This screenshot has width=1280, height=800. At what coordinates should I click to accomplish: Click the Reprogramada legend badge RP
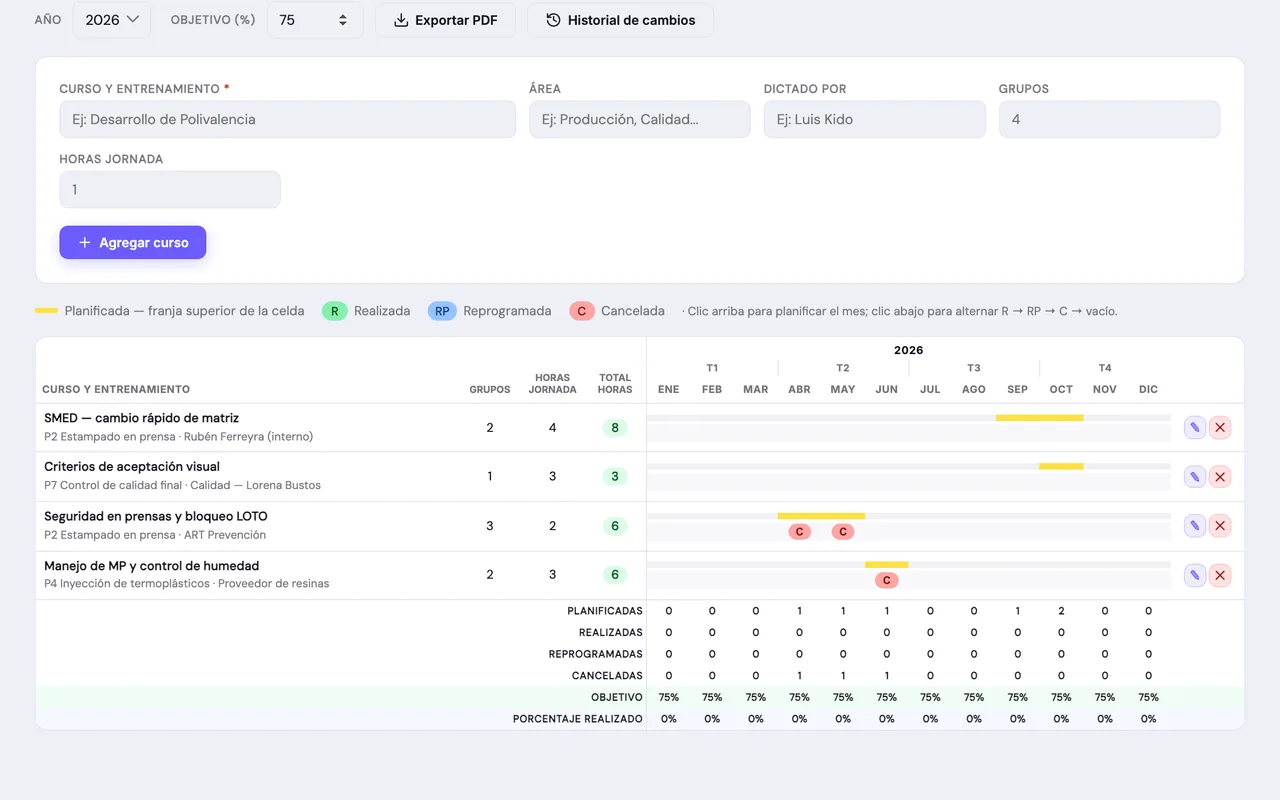[442, 311]
